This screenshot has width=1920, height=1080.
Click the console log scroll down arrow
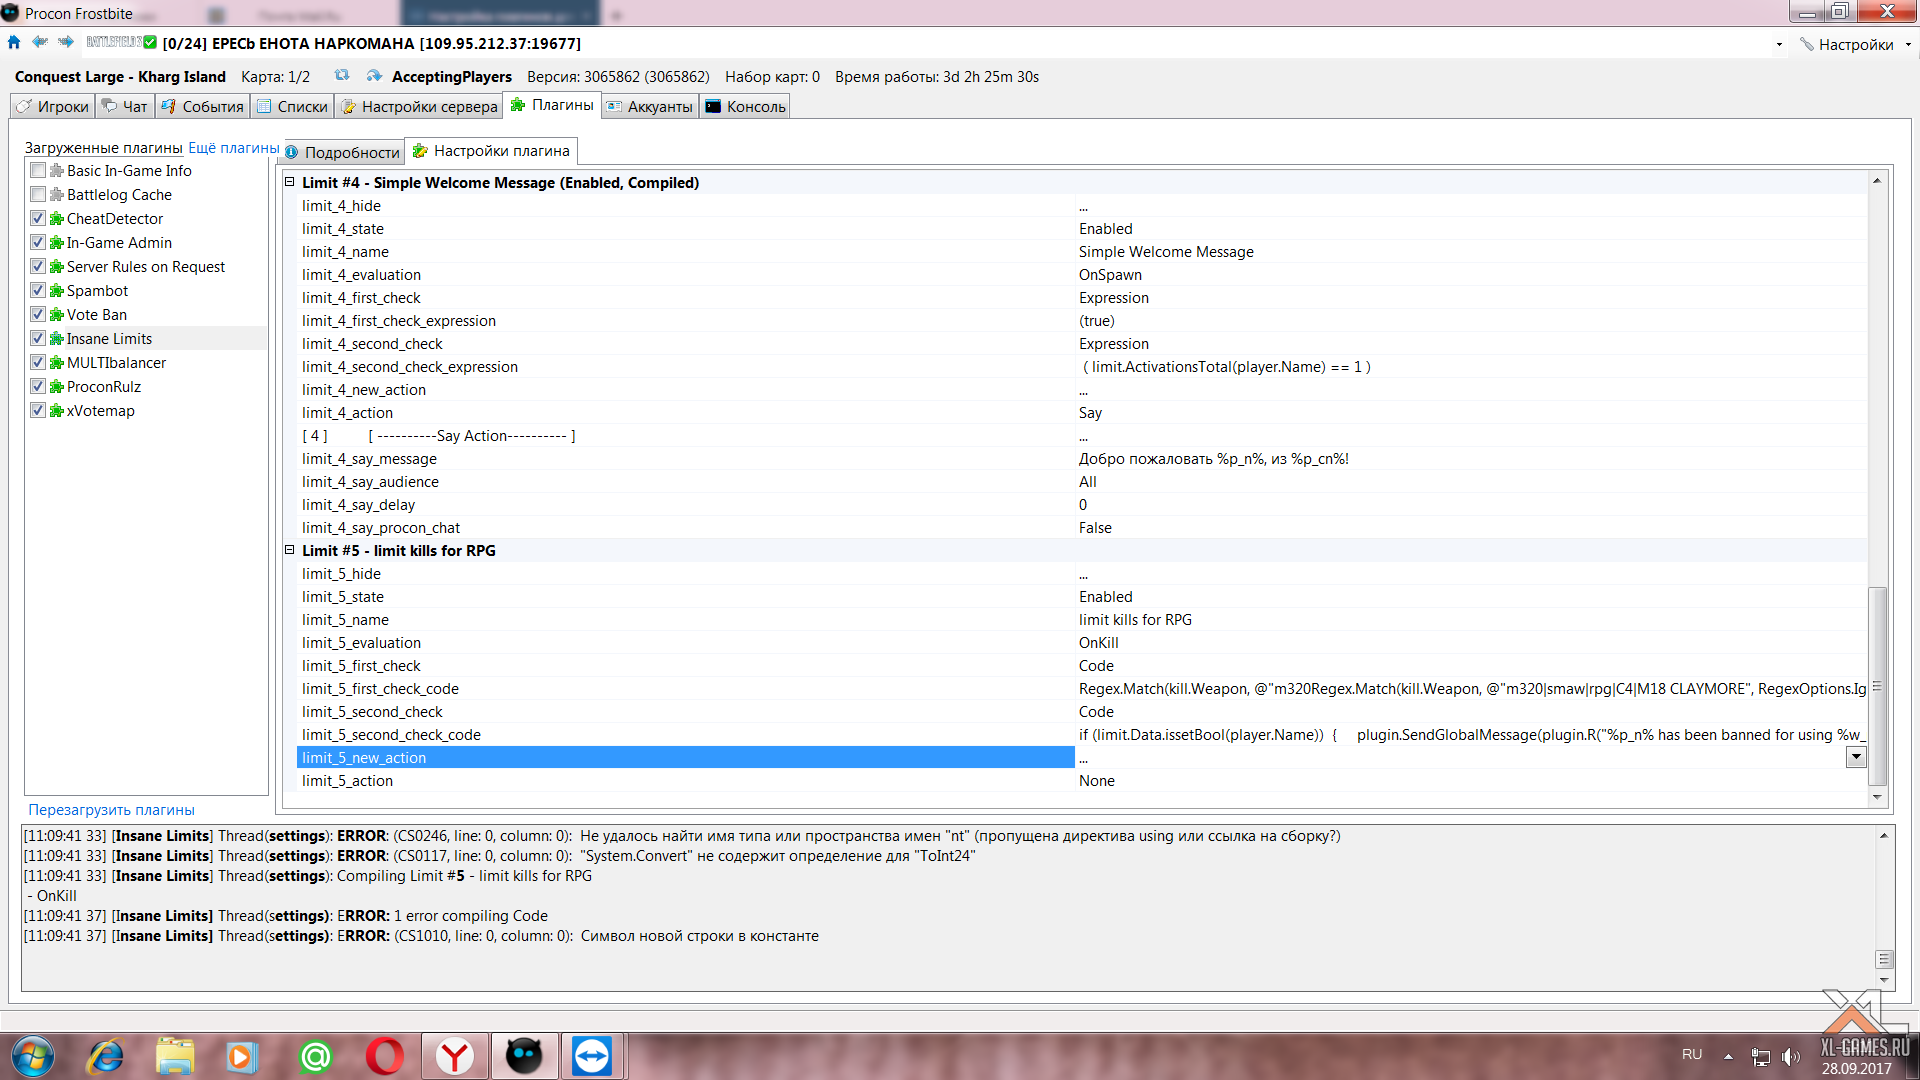[1884, 981]
